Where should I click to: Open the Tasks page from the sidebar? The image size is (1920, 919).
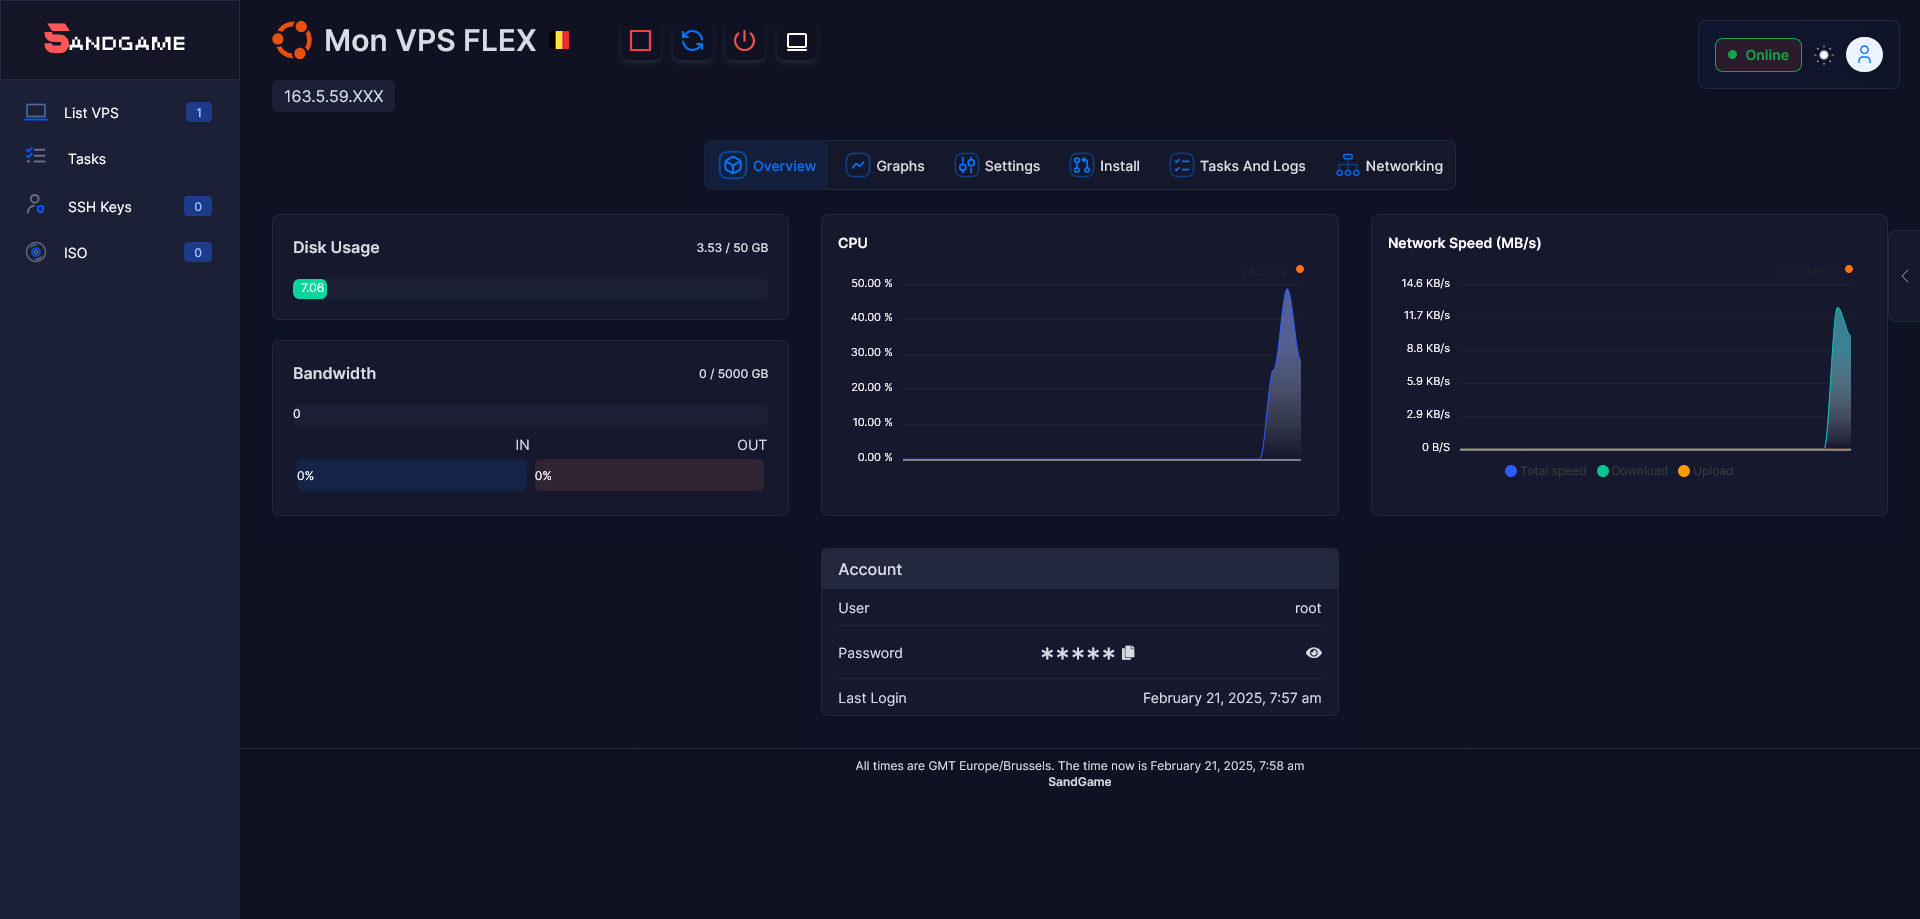point(87,158)
